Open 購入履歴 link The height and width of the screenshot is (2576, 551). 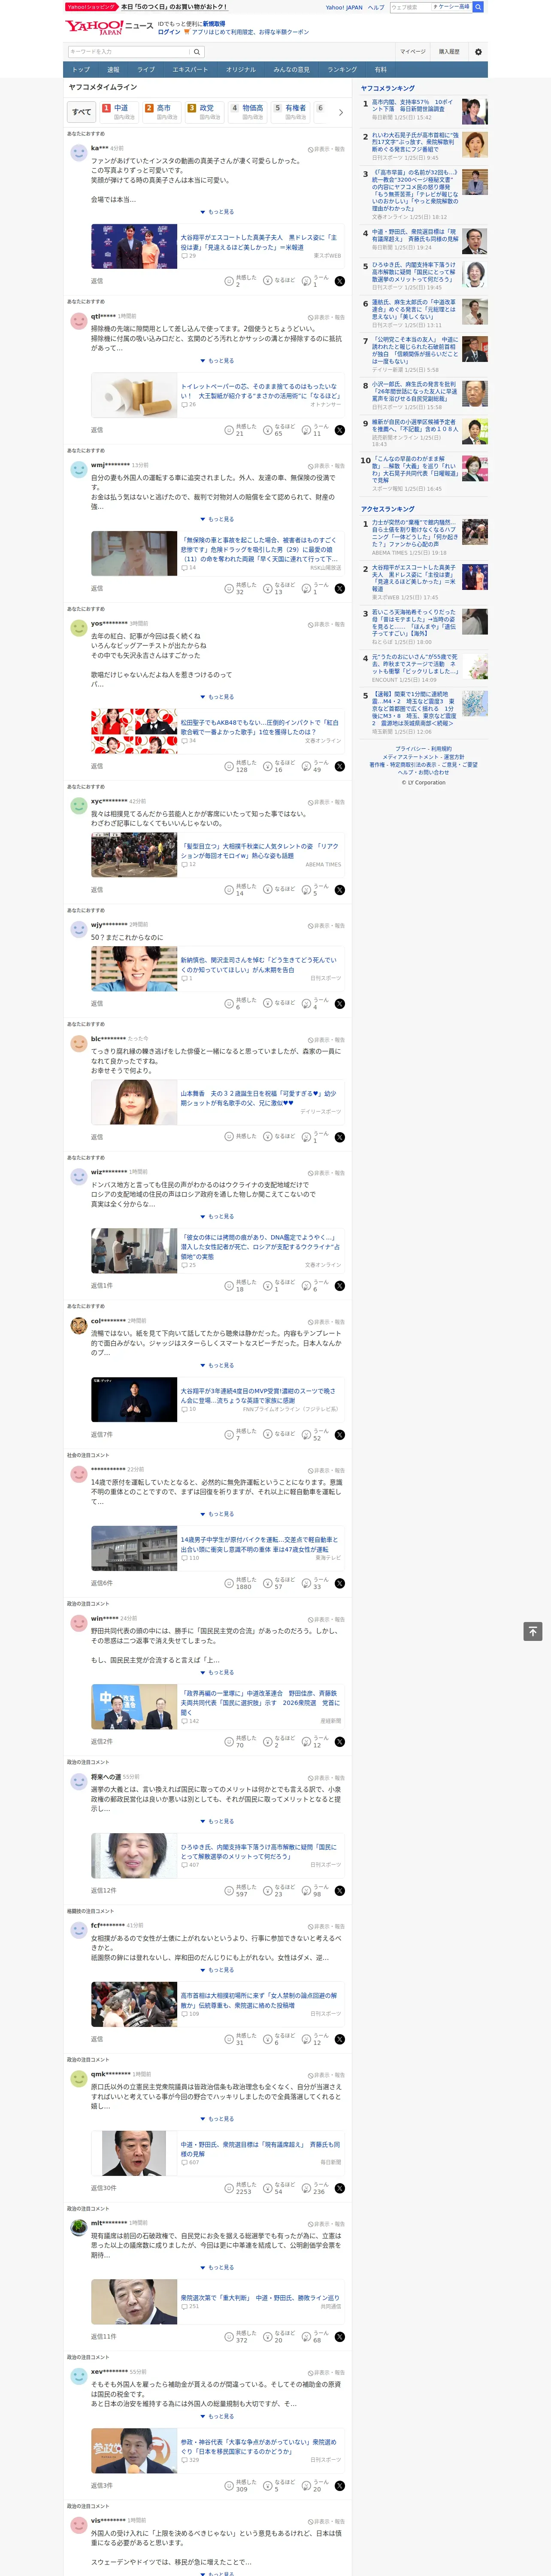(449, 52)
